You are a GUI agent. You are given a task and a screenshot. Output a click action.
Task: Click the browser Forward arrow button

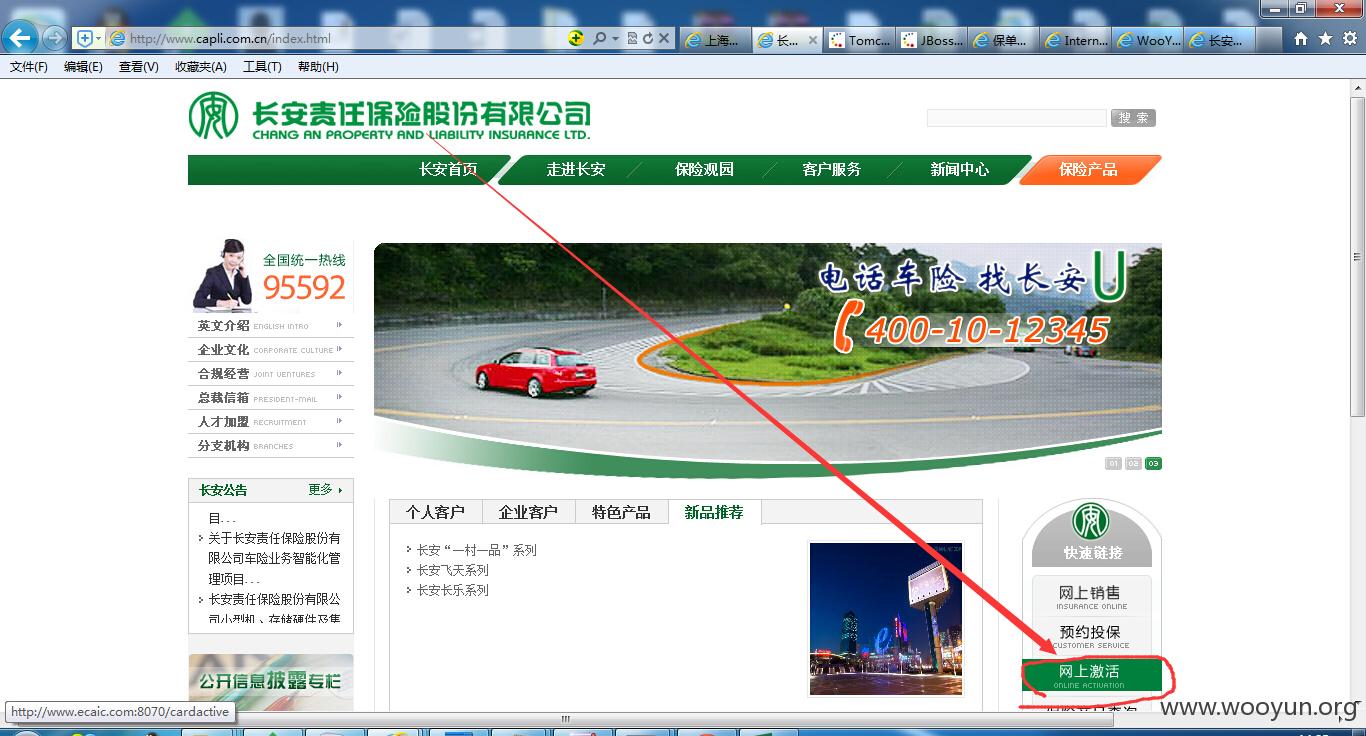click(x=54, y=39)
